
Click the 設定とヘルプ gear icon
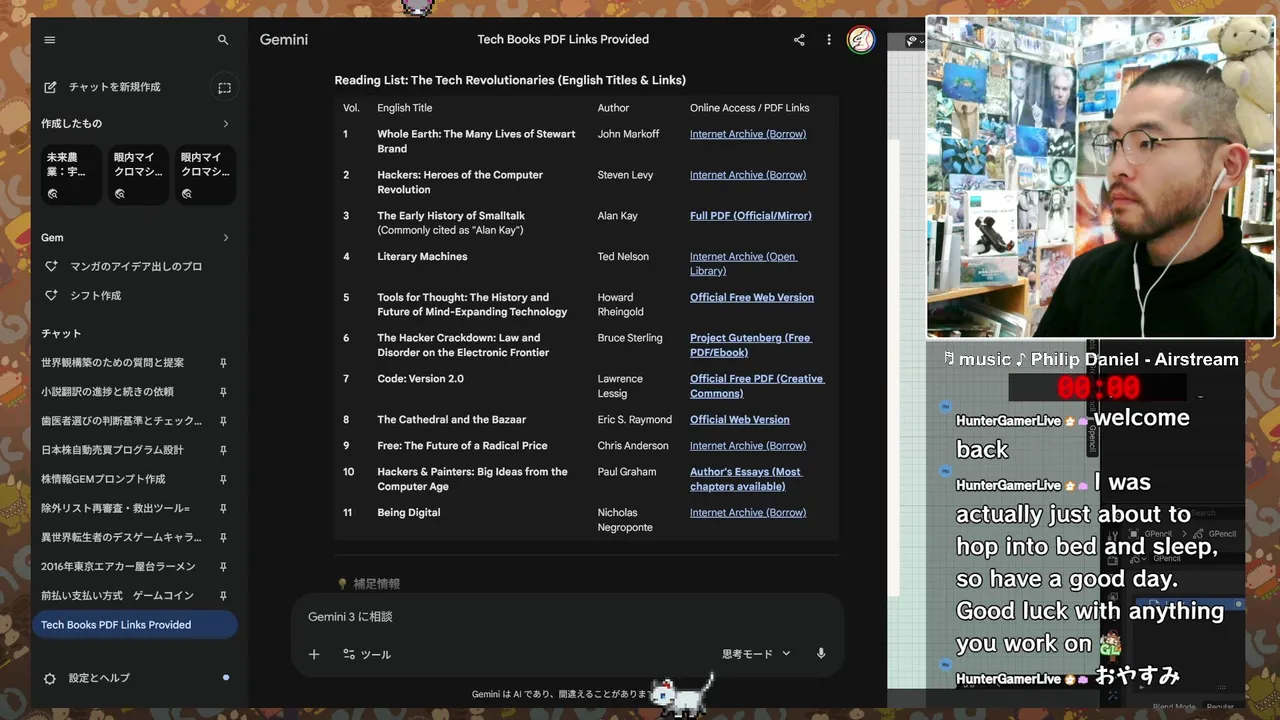[50, 678]
